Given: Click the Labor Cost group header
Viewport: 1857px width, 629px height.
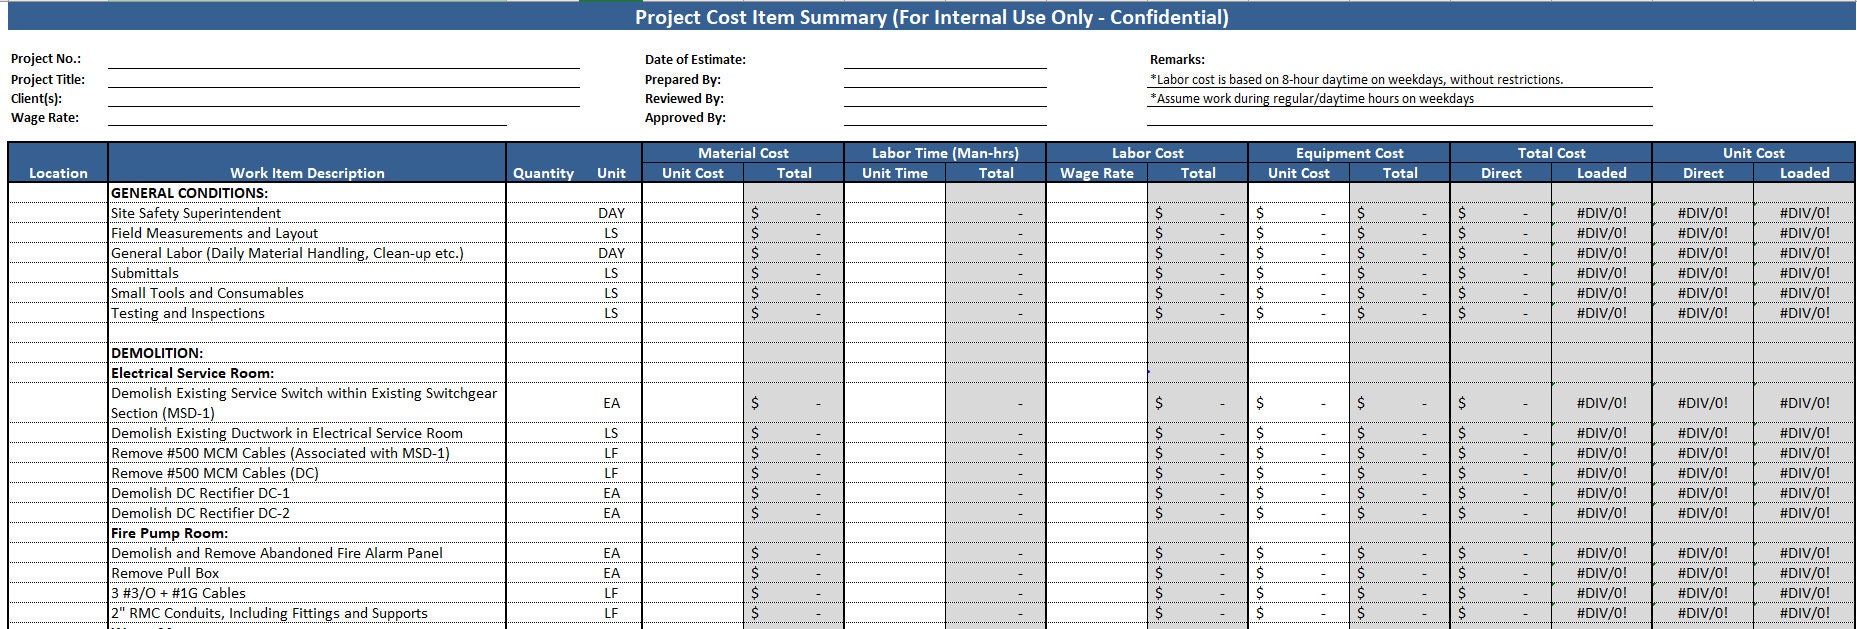Looking at the screenshot, I should (x=1147, y=153).
